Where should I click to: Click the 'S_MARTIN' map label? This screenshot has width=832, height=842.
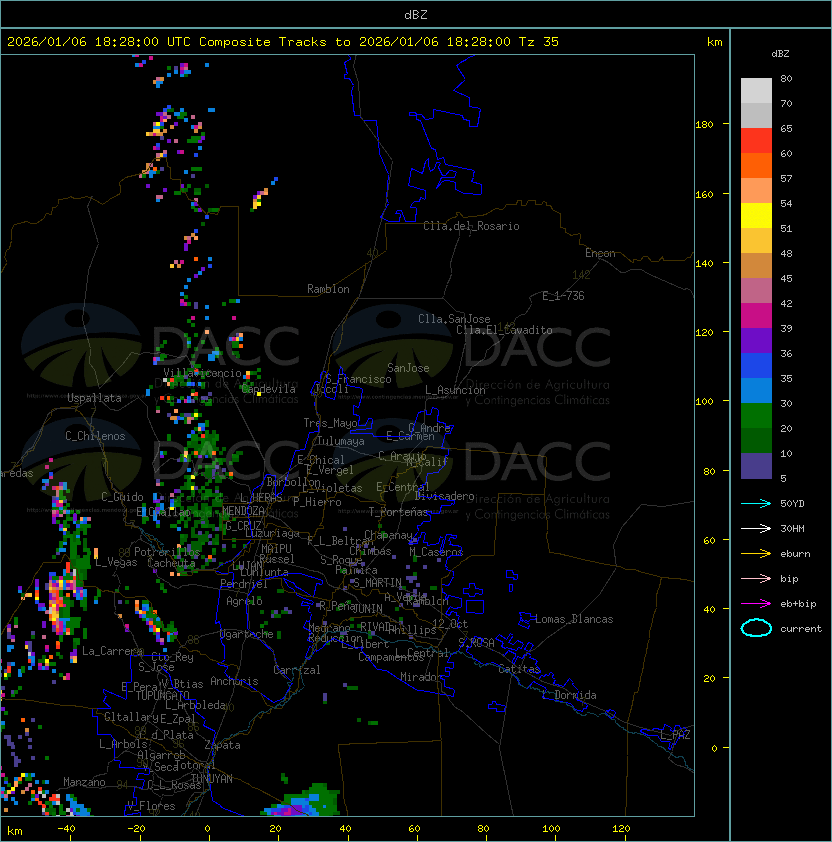tap(377, 582)
